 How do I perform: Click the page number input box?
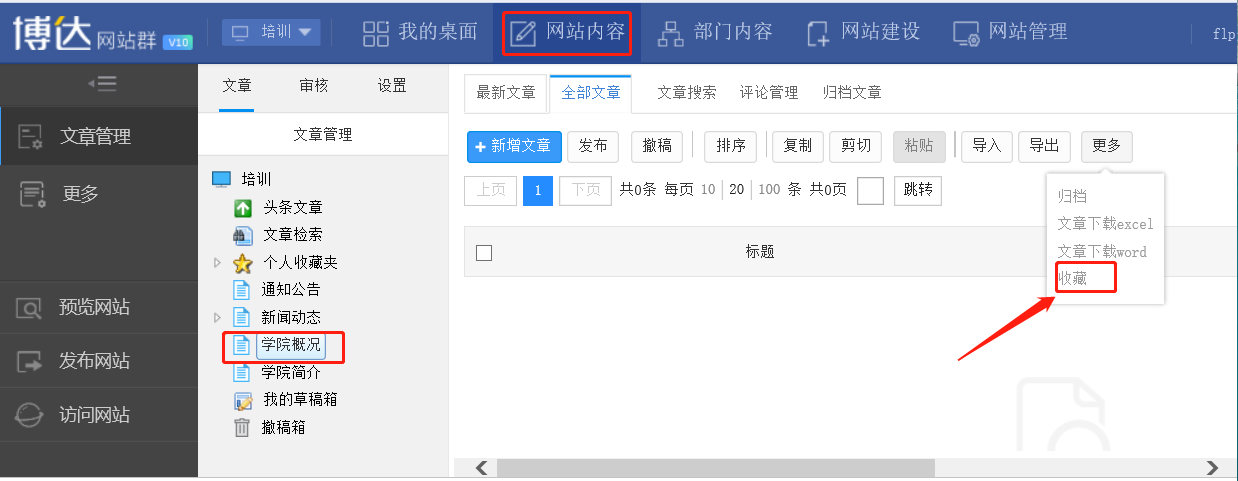pyautogui.click(x=870, y=190)
